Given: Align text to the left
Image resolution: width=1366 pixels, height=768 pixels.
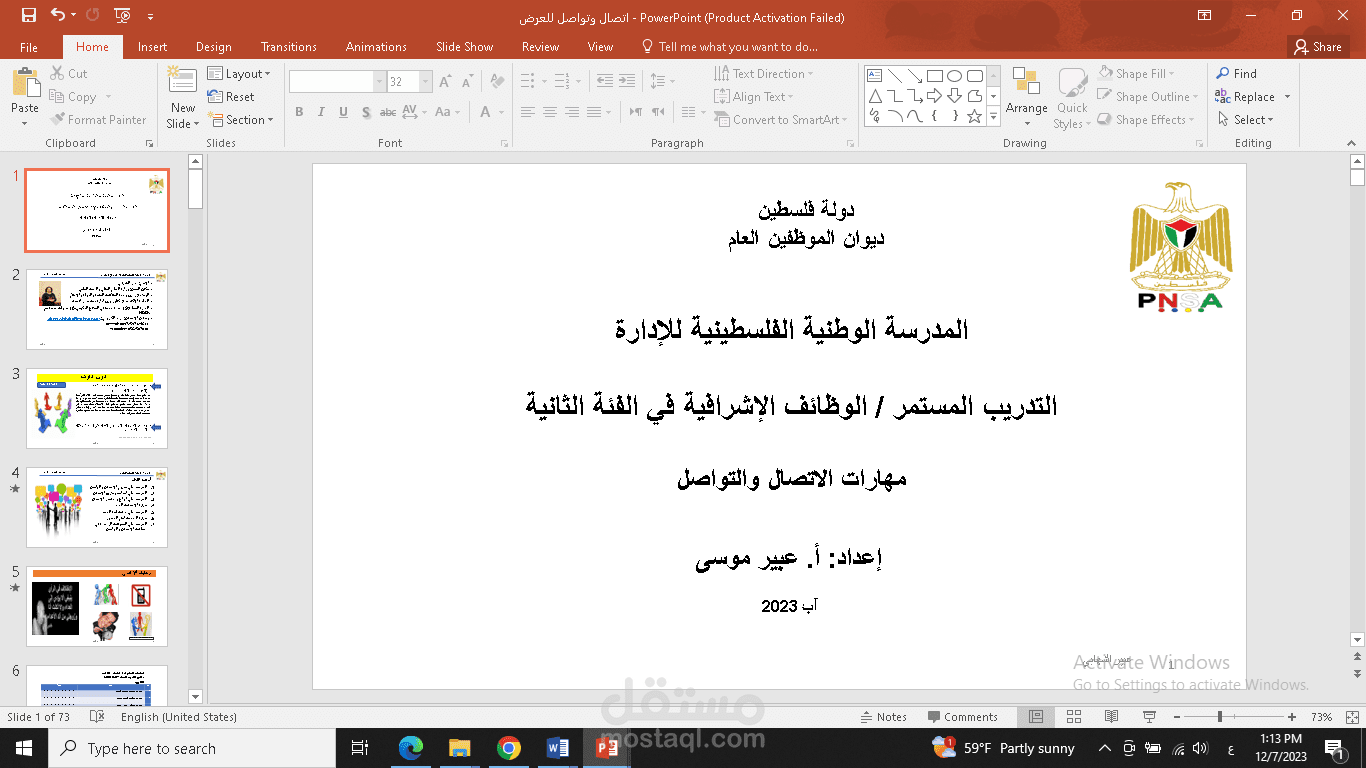Looking at the screenshot, I should coord(528,112).
